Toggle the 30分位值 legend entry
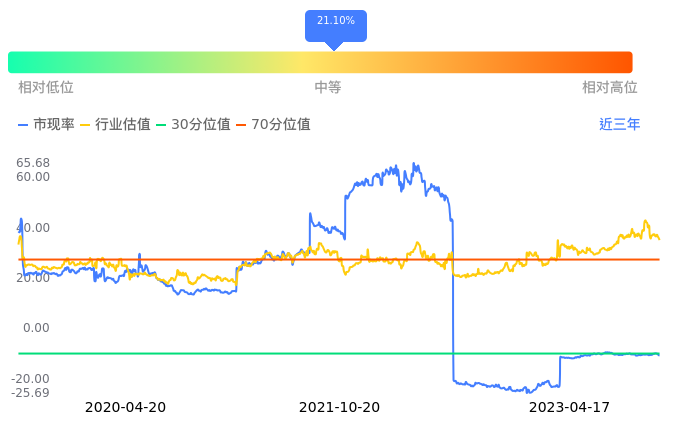686x442 pixels. click(192, 125)
